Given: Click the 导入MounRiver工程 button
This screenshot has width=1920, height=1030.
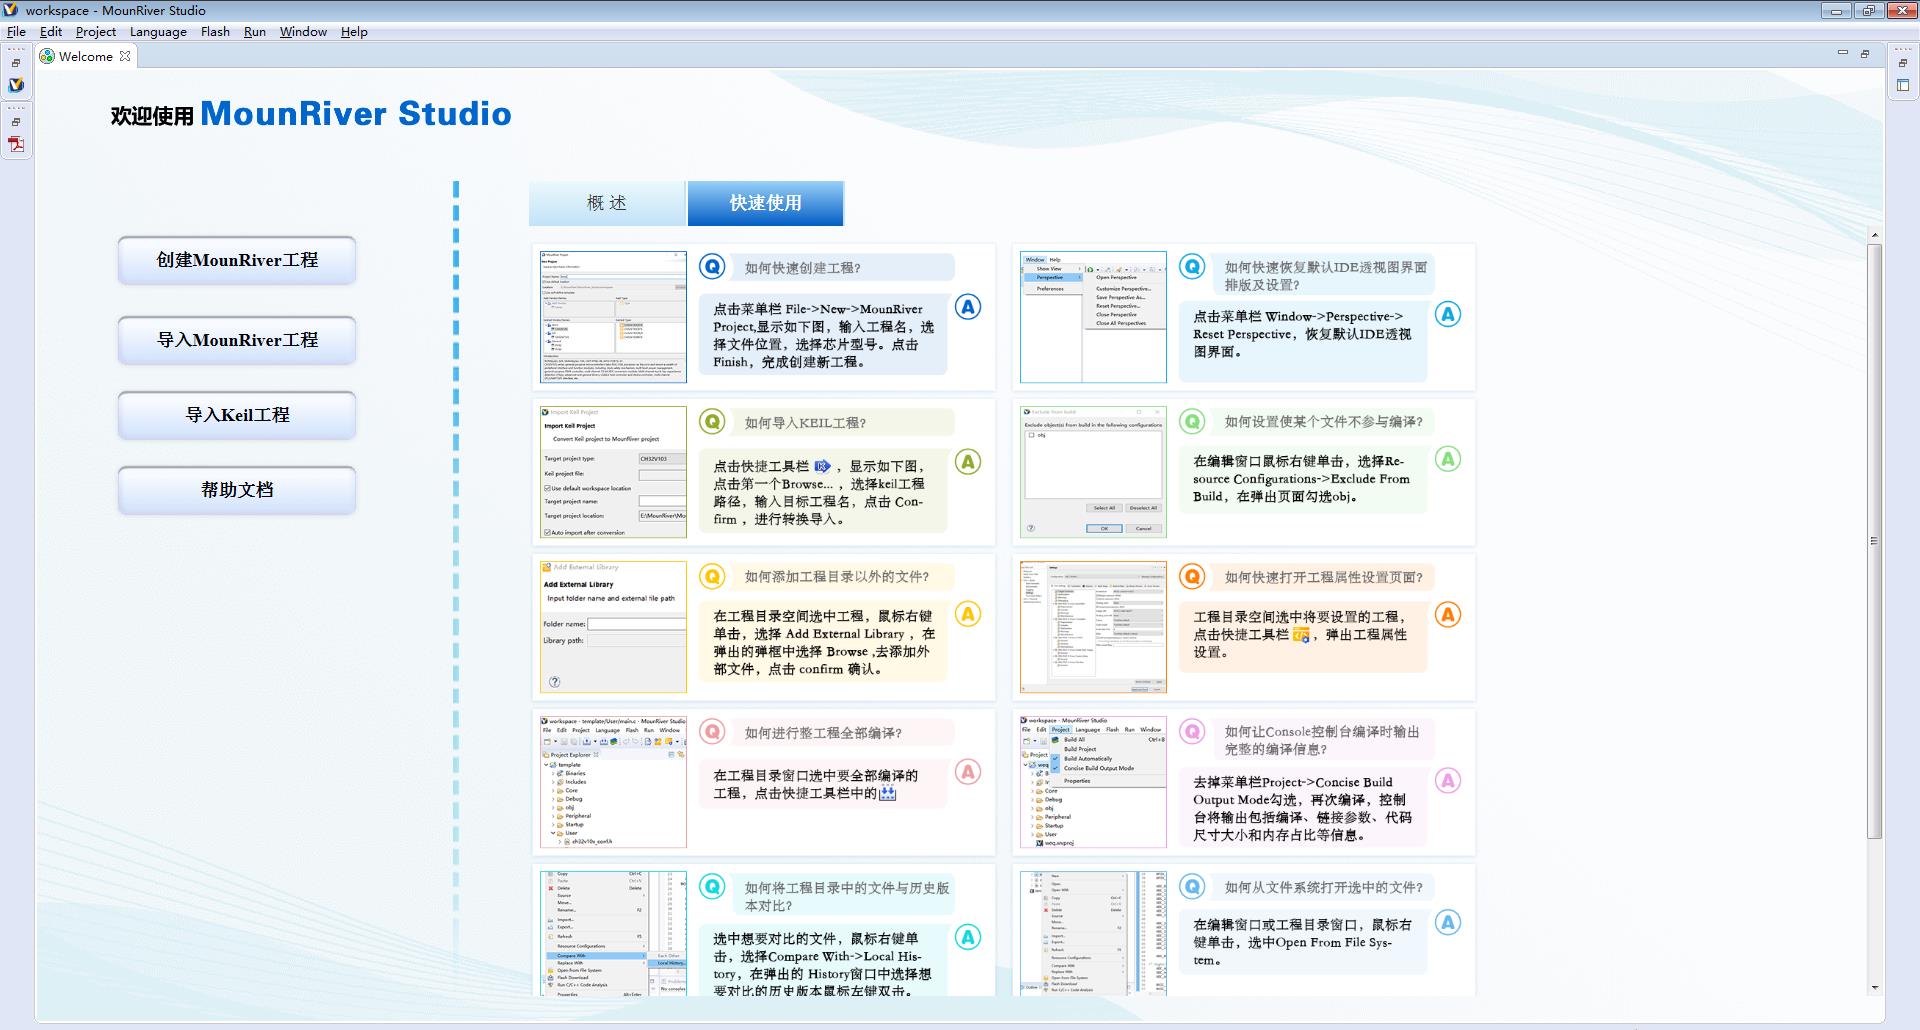Looking at the screenshot, I should [237, 340].
